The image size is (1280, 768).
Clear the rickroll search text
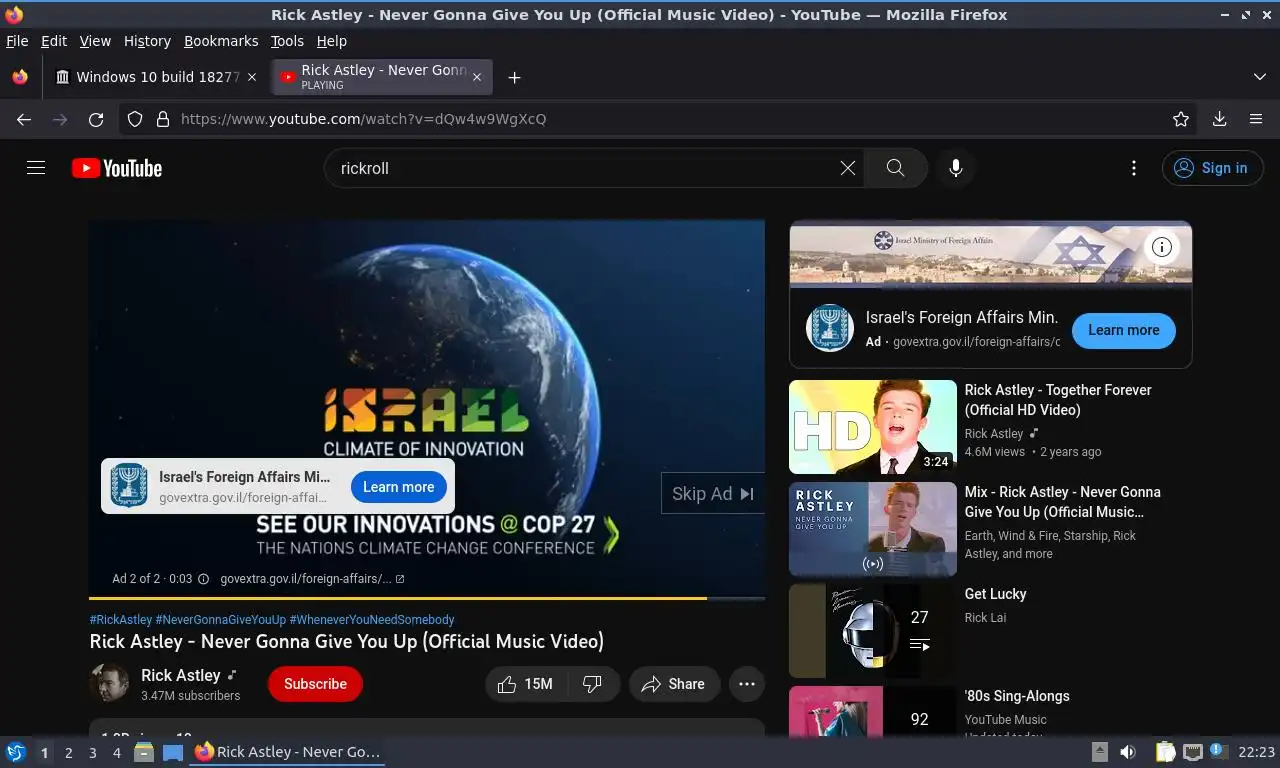[848, 168]
